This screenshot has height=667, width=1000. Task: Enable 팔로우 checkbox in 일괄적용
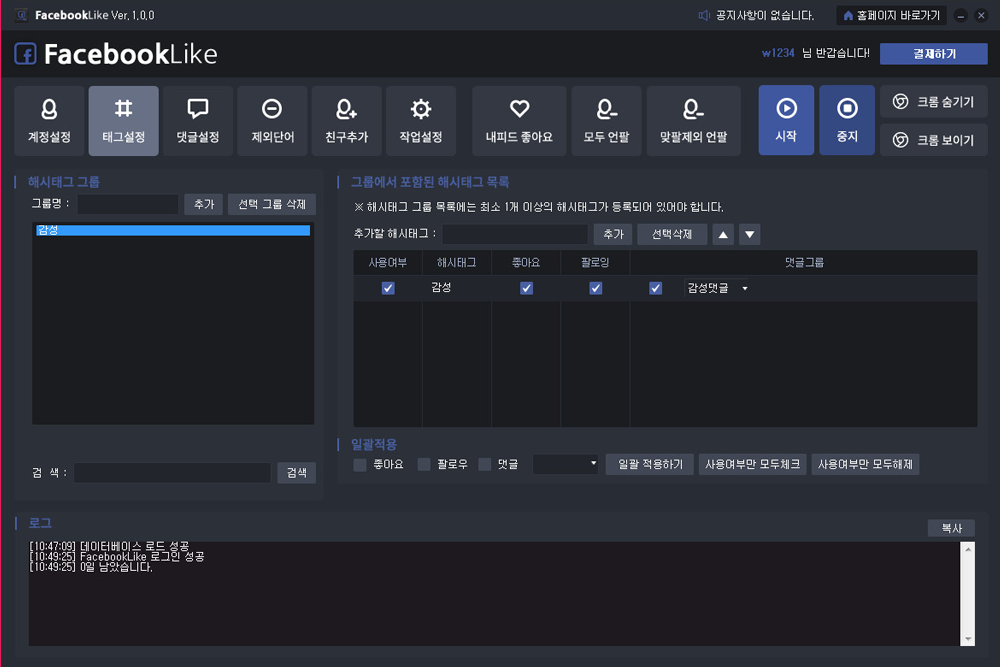click(424, 465)
